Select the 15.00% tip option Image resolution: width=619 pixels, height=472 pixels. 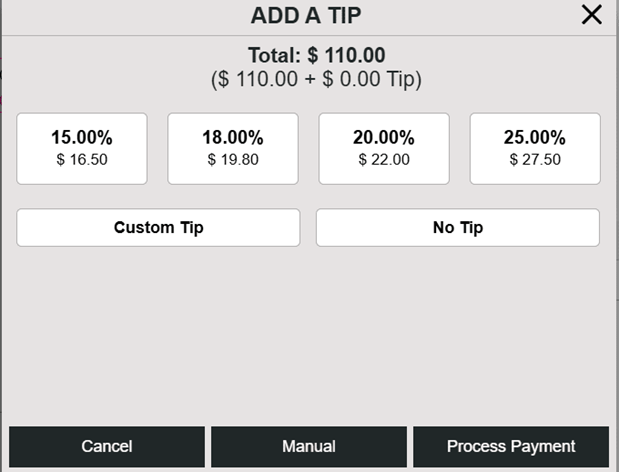(82, 148)
